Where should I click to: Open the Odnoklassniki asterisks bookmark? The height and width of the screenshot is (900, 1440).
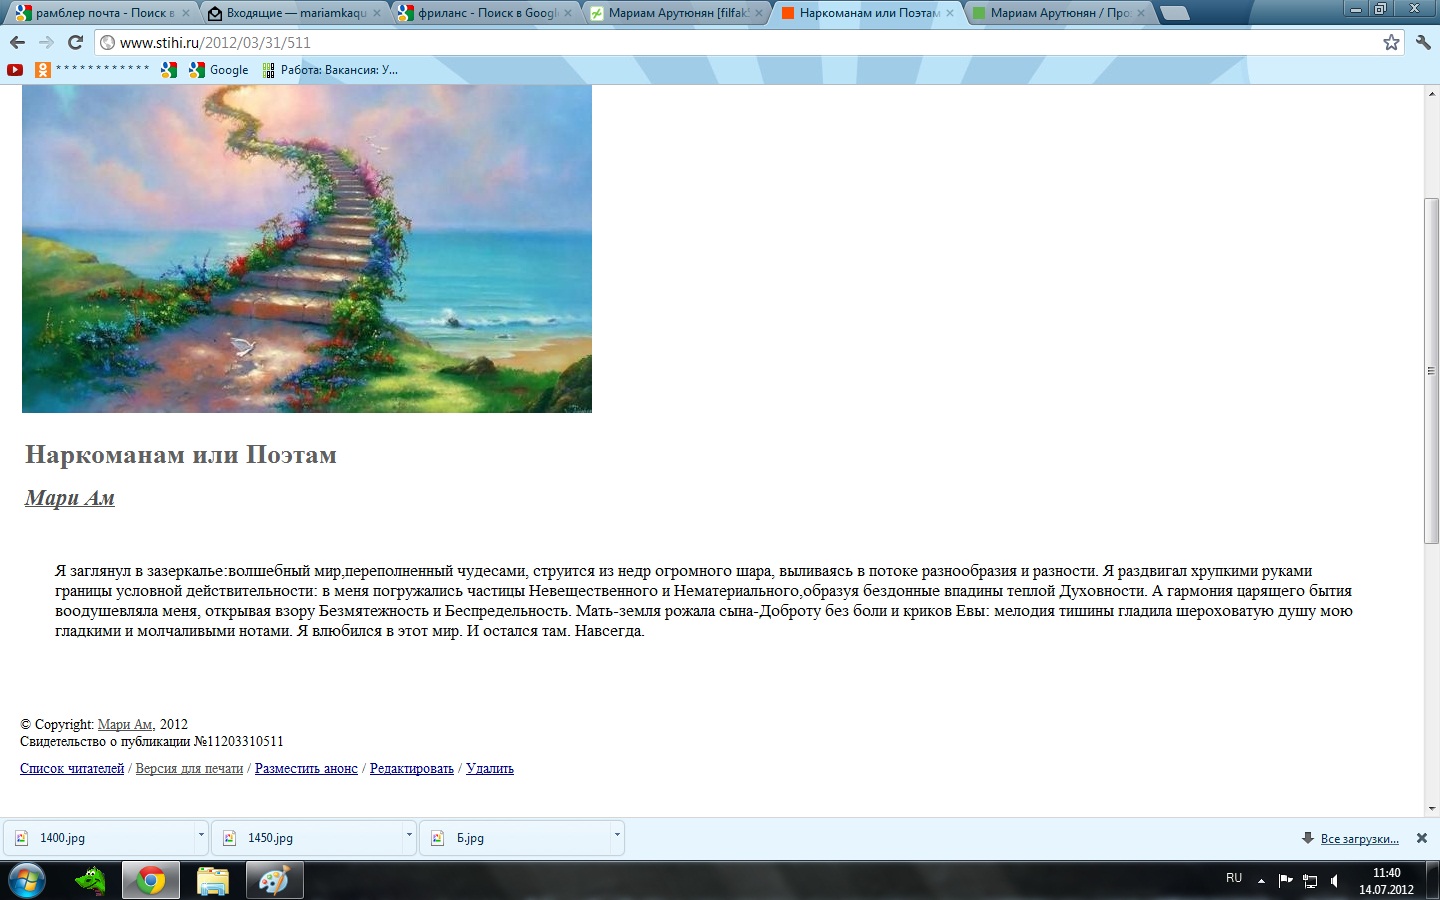[92, 70]
